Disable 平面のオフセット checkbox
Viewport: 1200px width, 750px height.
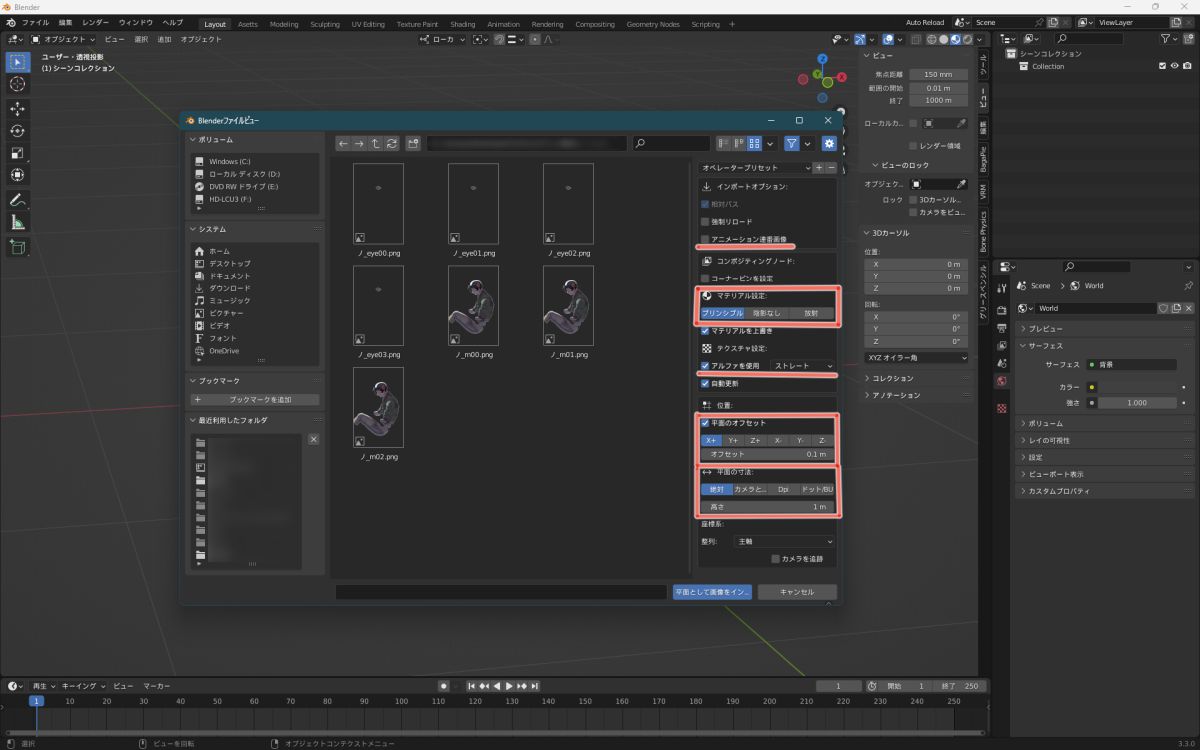705,423
